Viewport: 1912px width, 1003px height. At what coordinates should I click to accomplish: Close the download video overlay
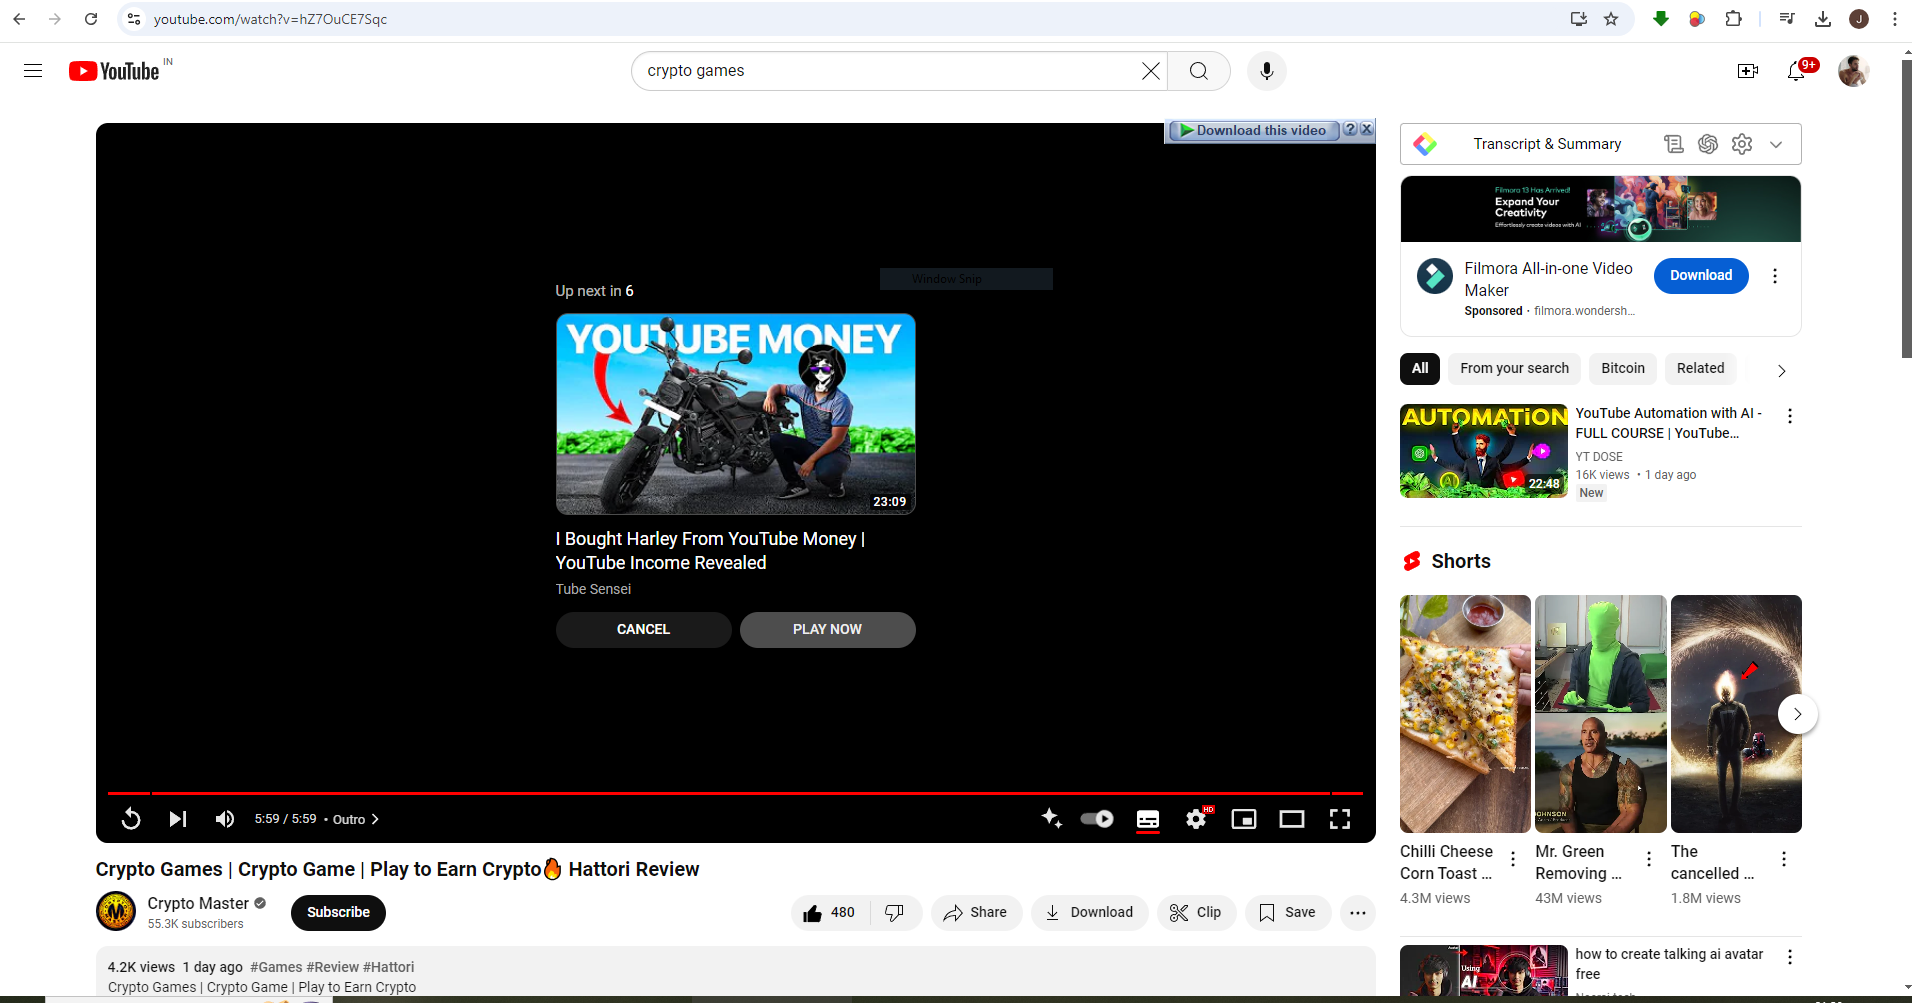[x=1366, y=130]
